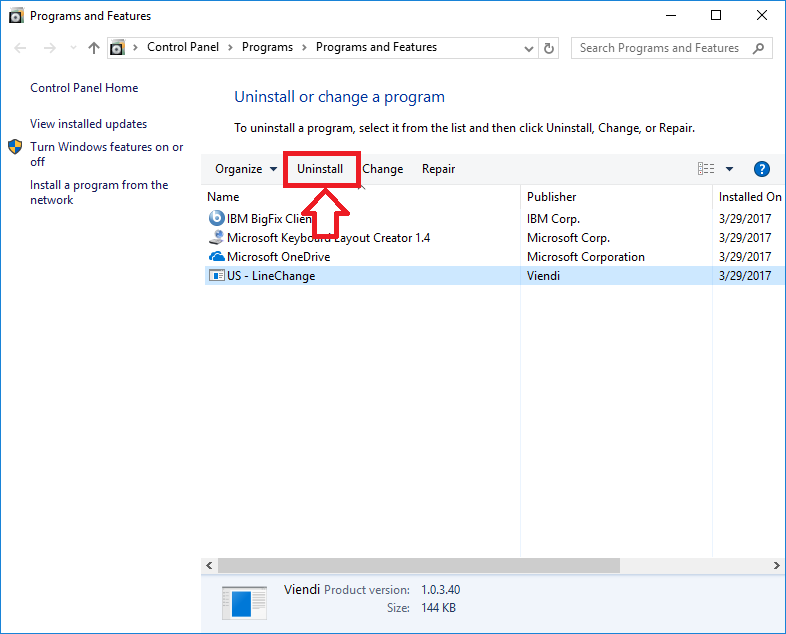This screenshot has height=634, width=786.
Task: Click the search magnifier icon
Action: tap(758, 48)
